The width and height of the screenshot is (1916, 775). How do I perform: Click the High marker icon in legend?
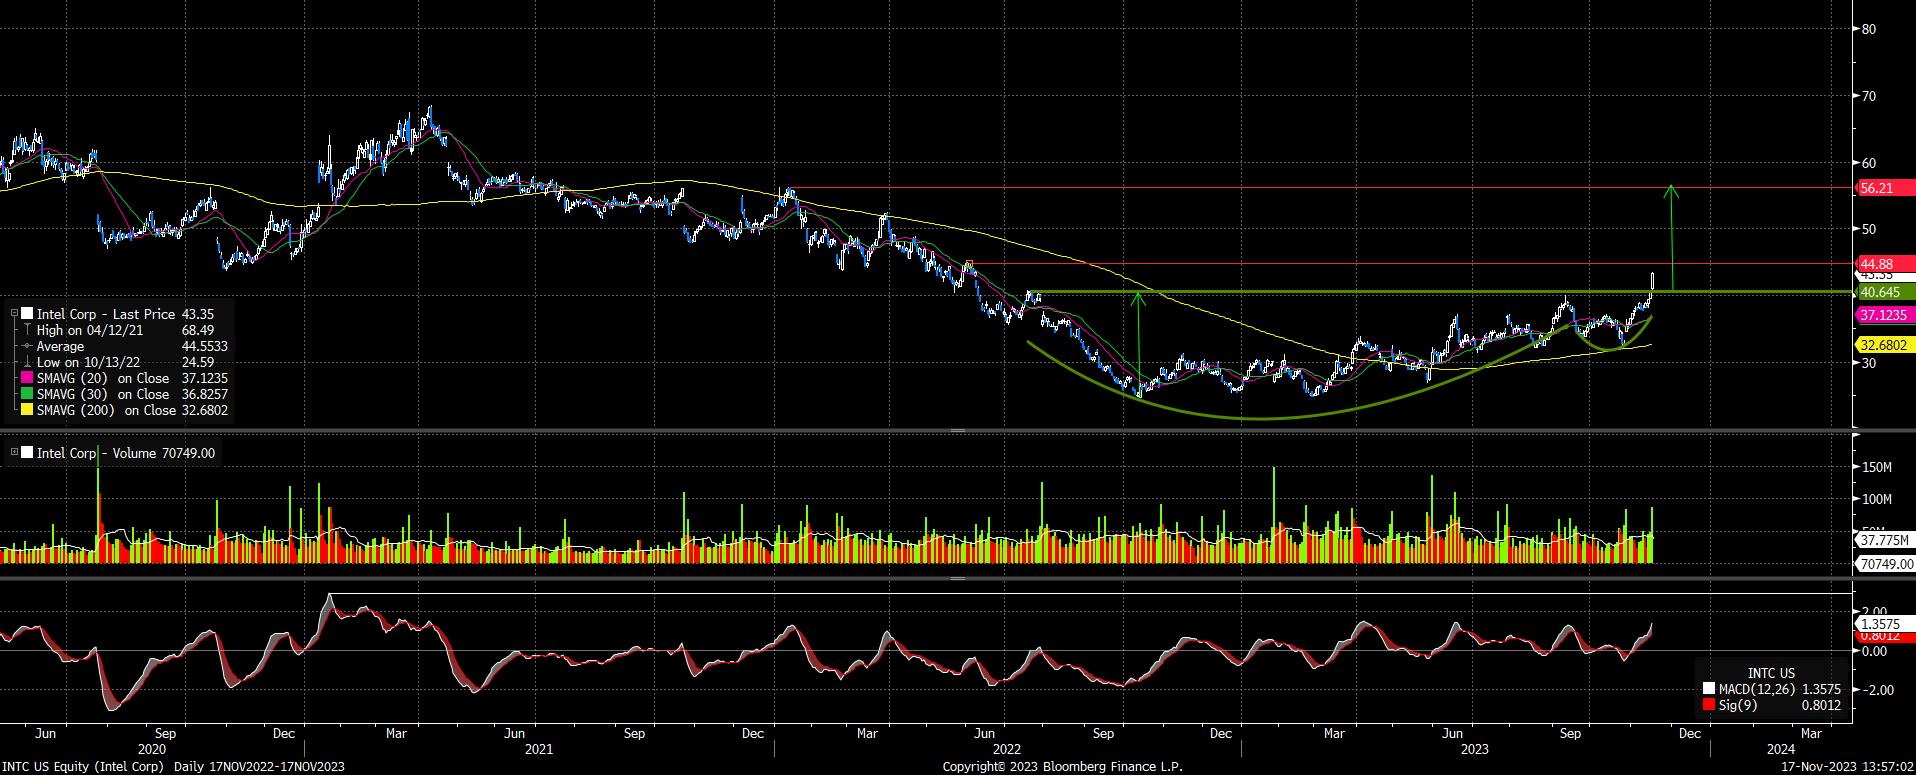pyautogui.click(x=27, y=330)
